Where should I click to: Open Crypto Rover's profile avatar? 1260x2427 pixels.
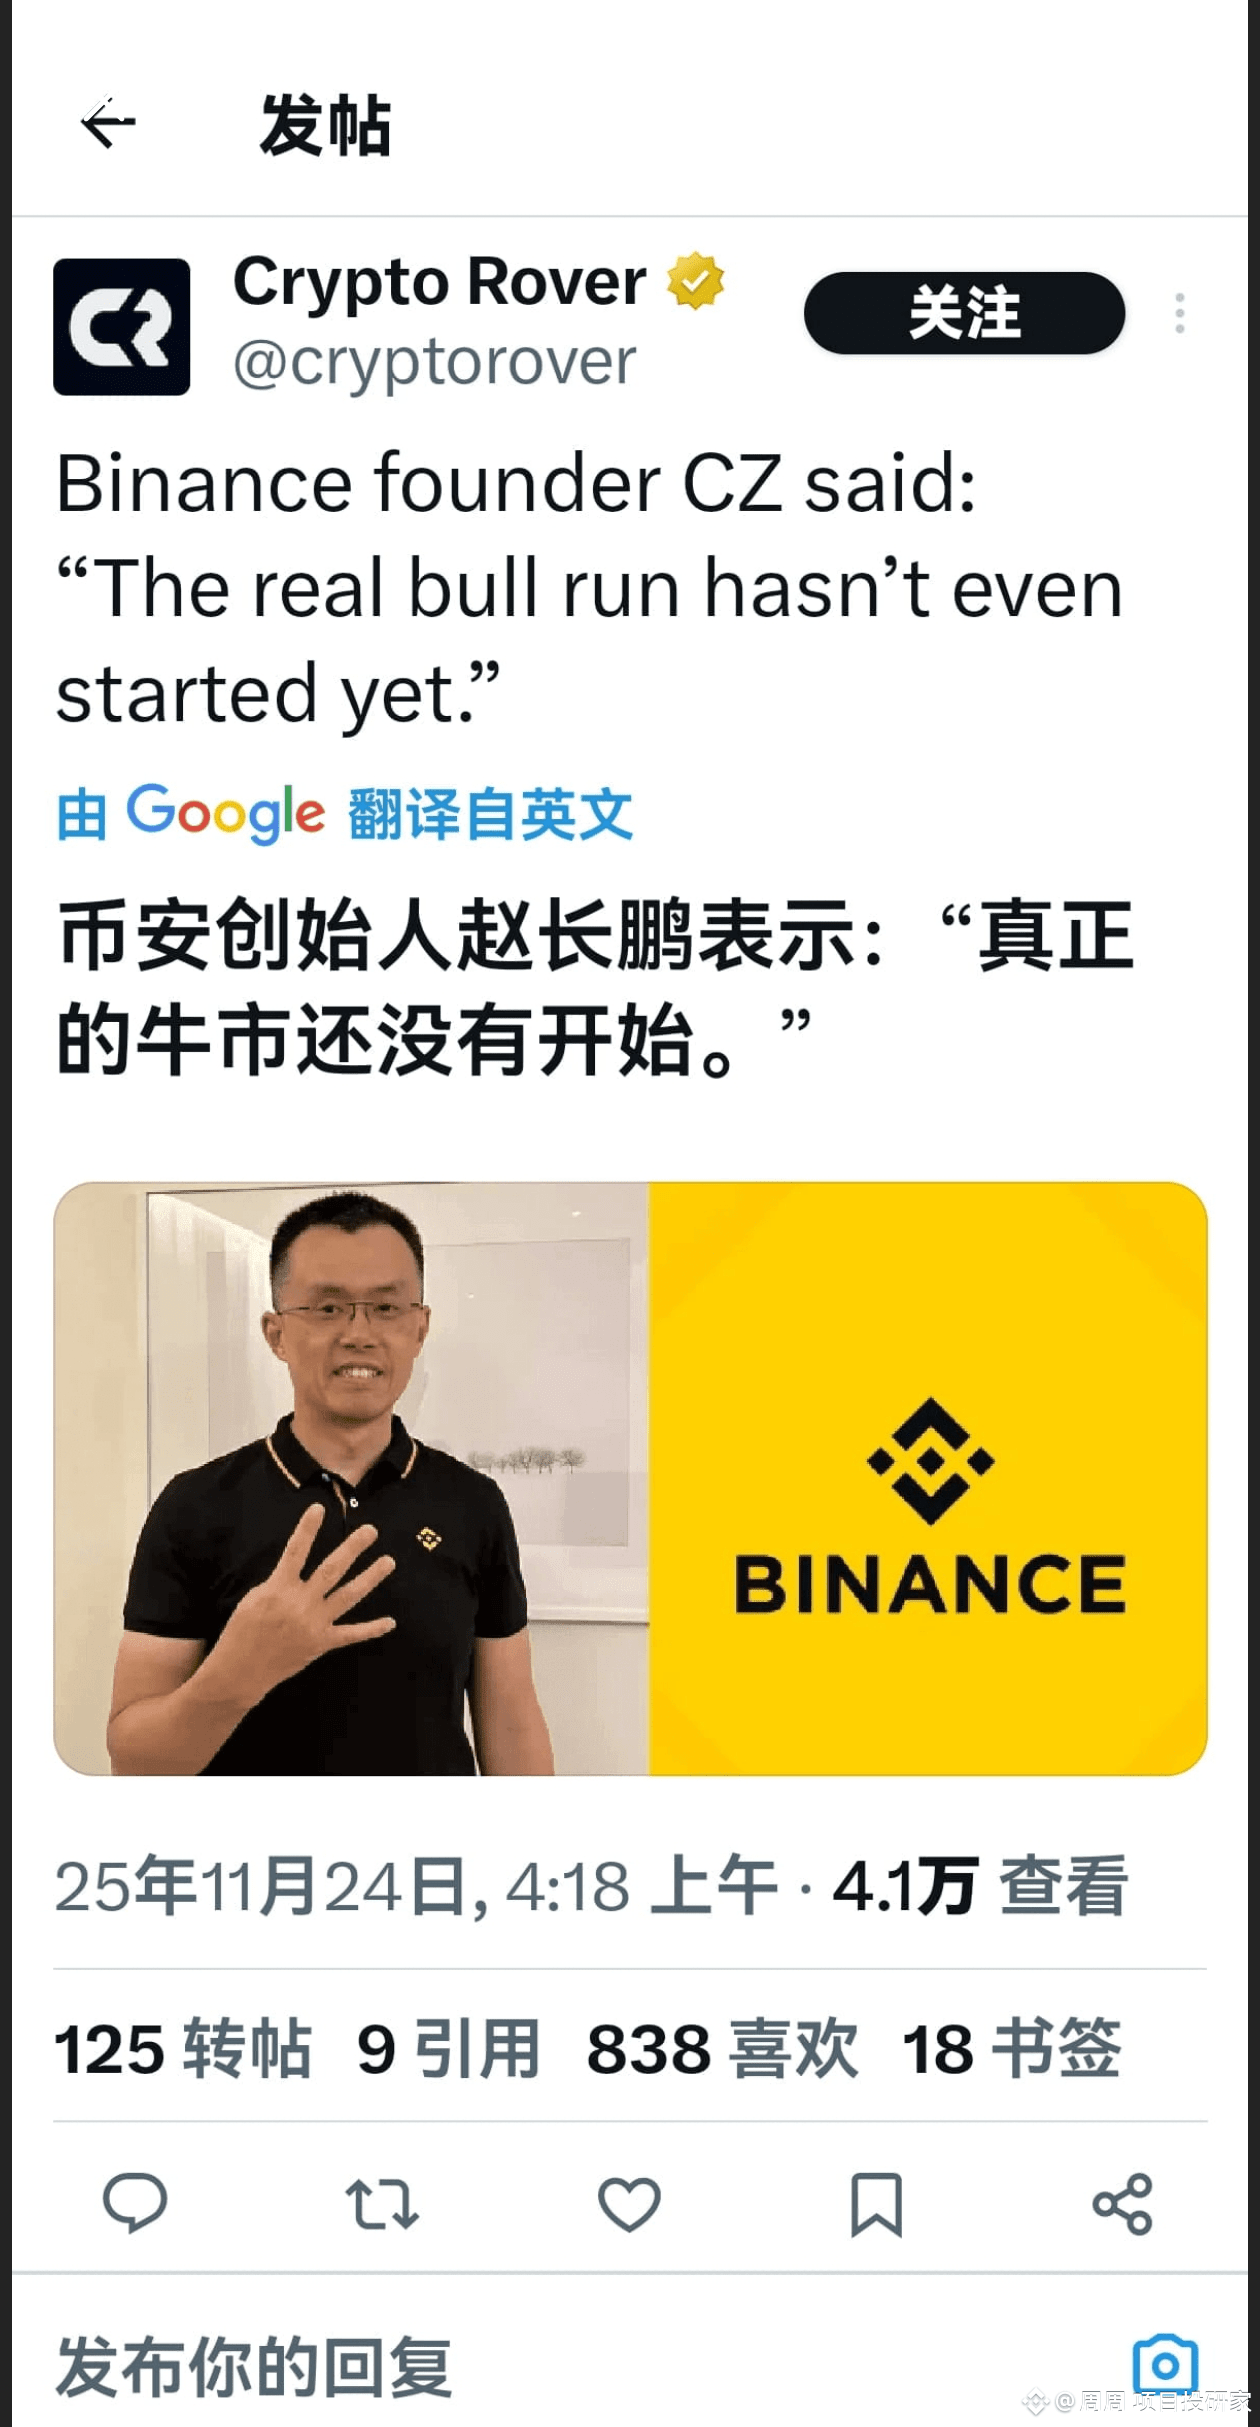tap(122, 327)
